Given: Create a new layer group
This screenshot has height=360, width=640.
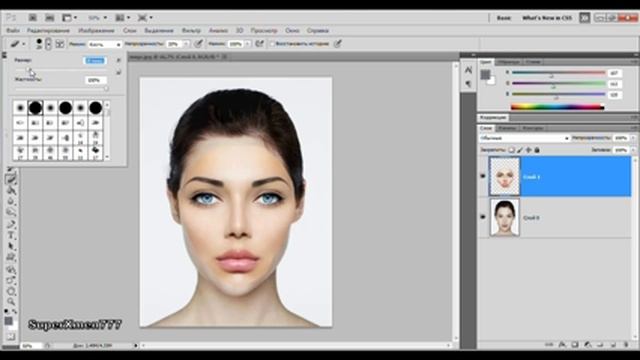Looking at the screenshot, I should coord(600,345).
